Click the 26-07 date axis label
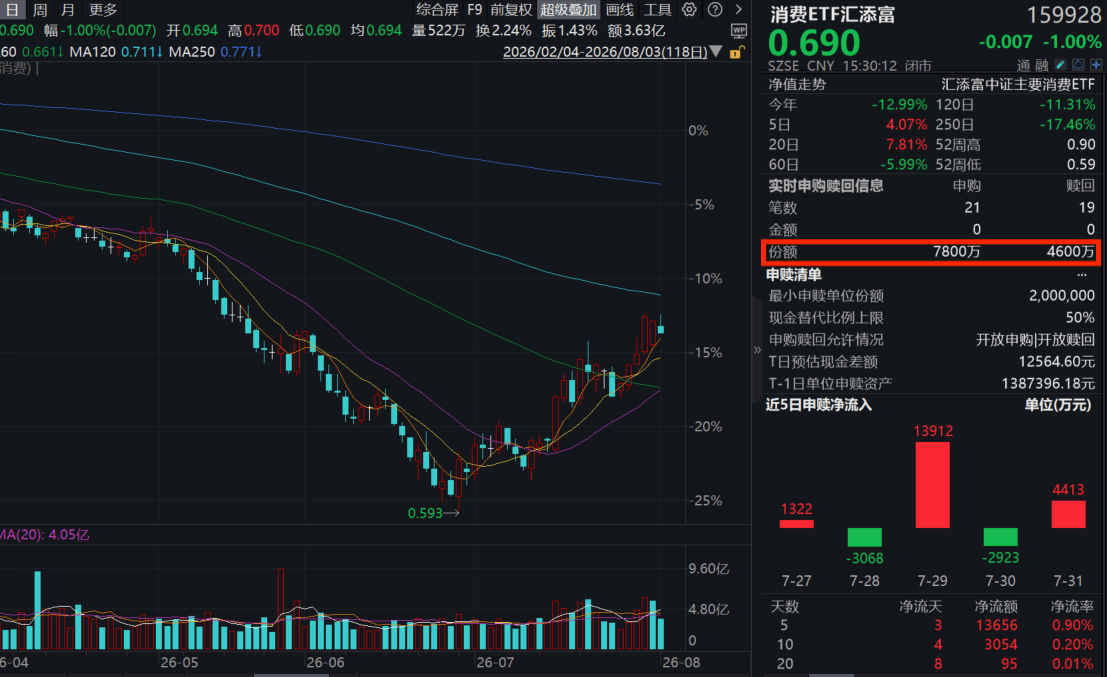Viewport: 1107px width, 677px height. click(x=495, y=663)
